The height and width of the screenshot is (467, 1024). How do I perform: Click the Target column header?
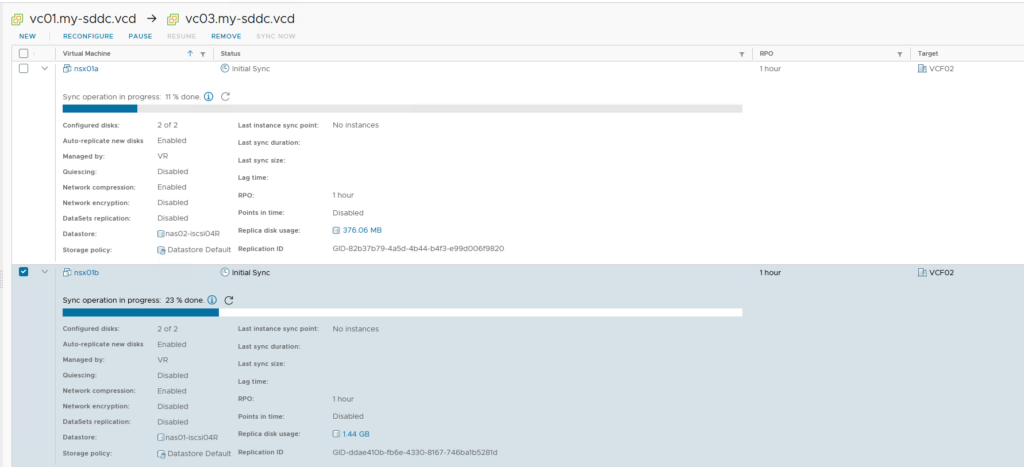[x=928, y=53]
